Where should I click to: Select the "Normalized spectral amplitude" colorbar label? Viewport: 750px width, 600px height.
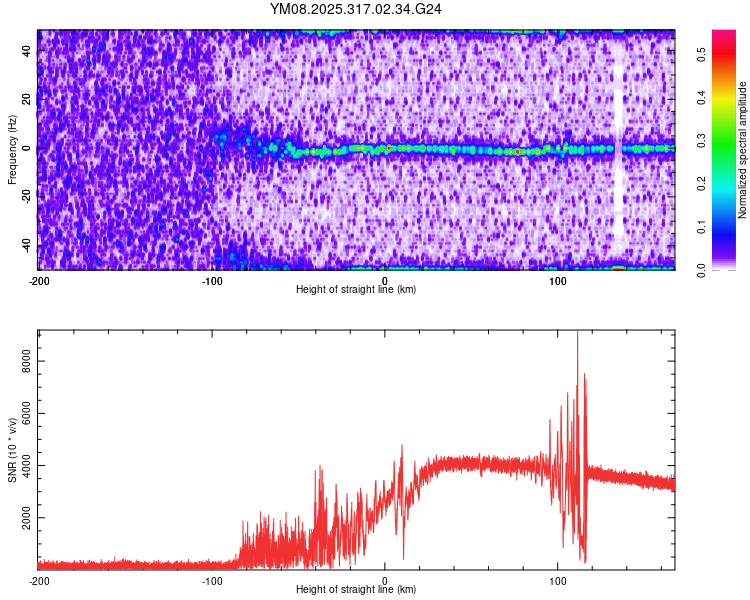coord(743,150)
